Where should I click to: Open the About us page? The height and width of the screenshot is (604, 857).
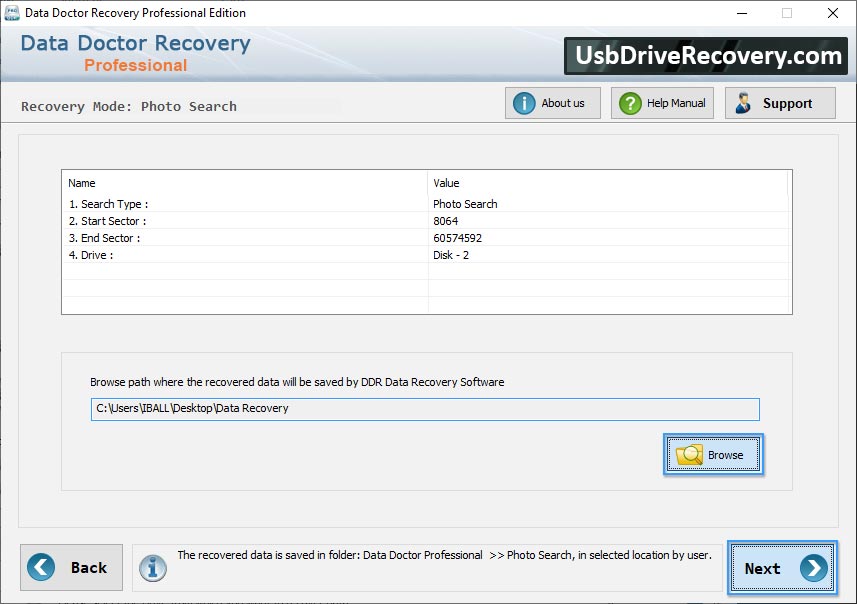click(553, 103)
